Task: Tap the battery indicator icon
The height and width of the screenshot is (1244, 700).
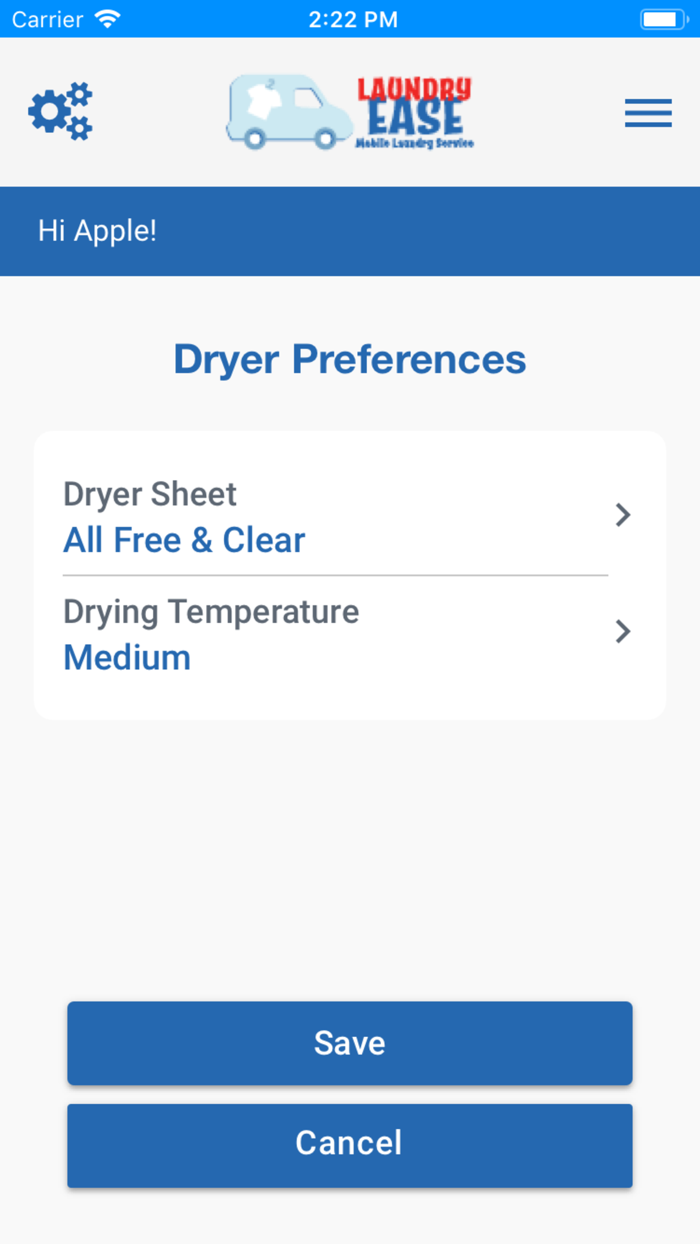Action: point(663,18)
